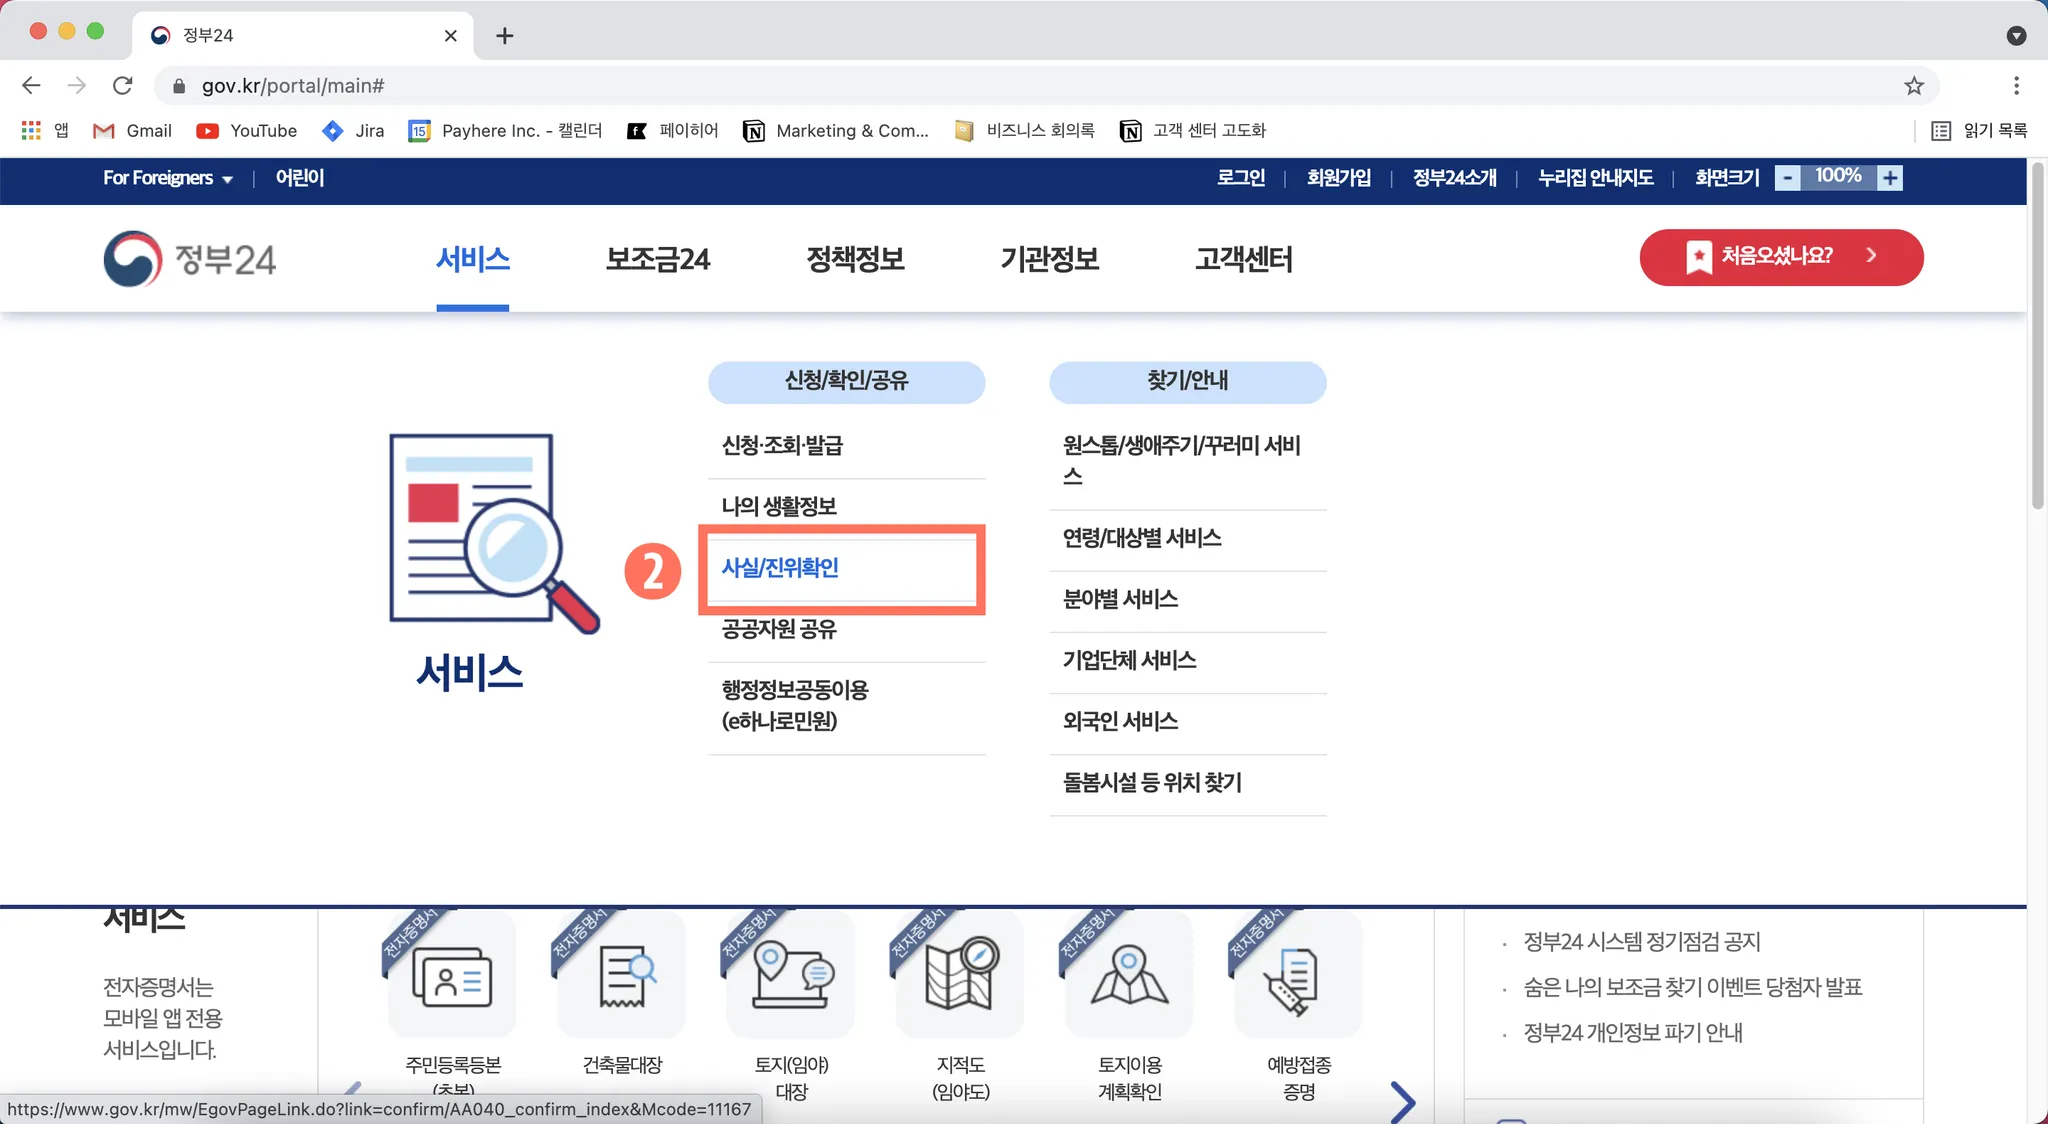The image size is (2048, 1124).
Task: Open the 보조금24 menu
Action: click(x=657, y=259)
